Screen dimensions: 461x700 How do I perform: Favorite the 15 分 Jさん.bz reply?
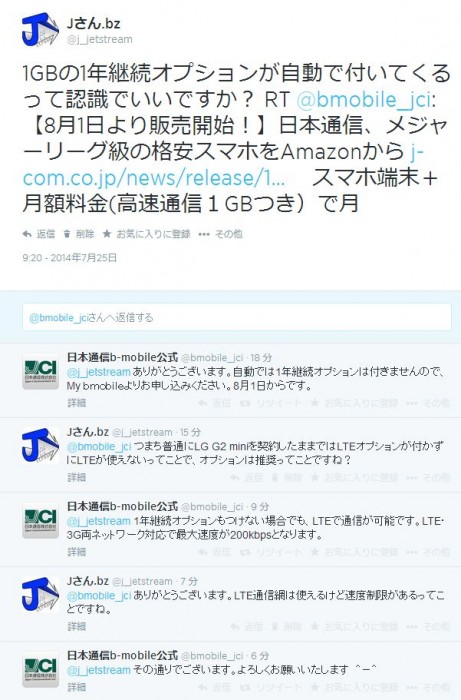[354, 478]
